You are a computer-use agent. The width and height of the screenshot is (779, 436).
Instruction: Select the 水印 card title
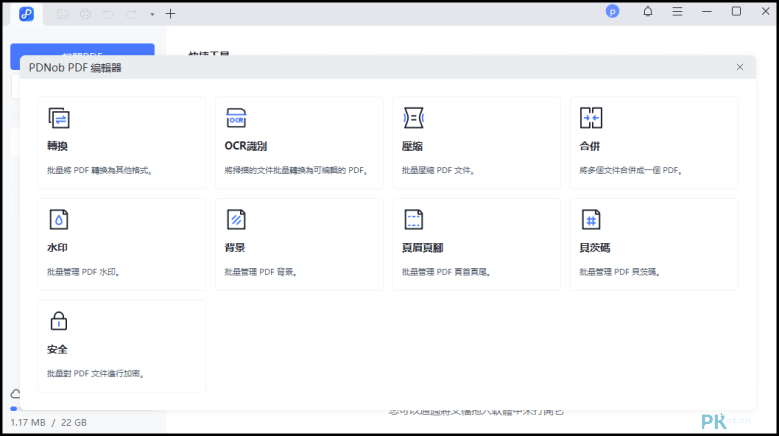coord(57,247)
